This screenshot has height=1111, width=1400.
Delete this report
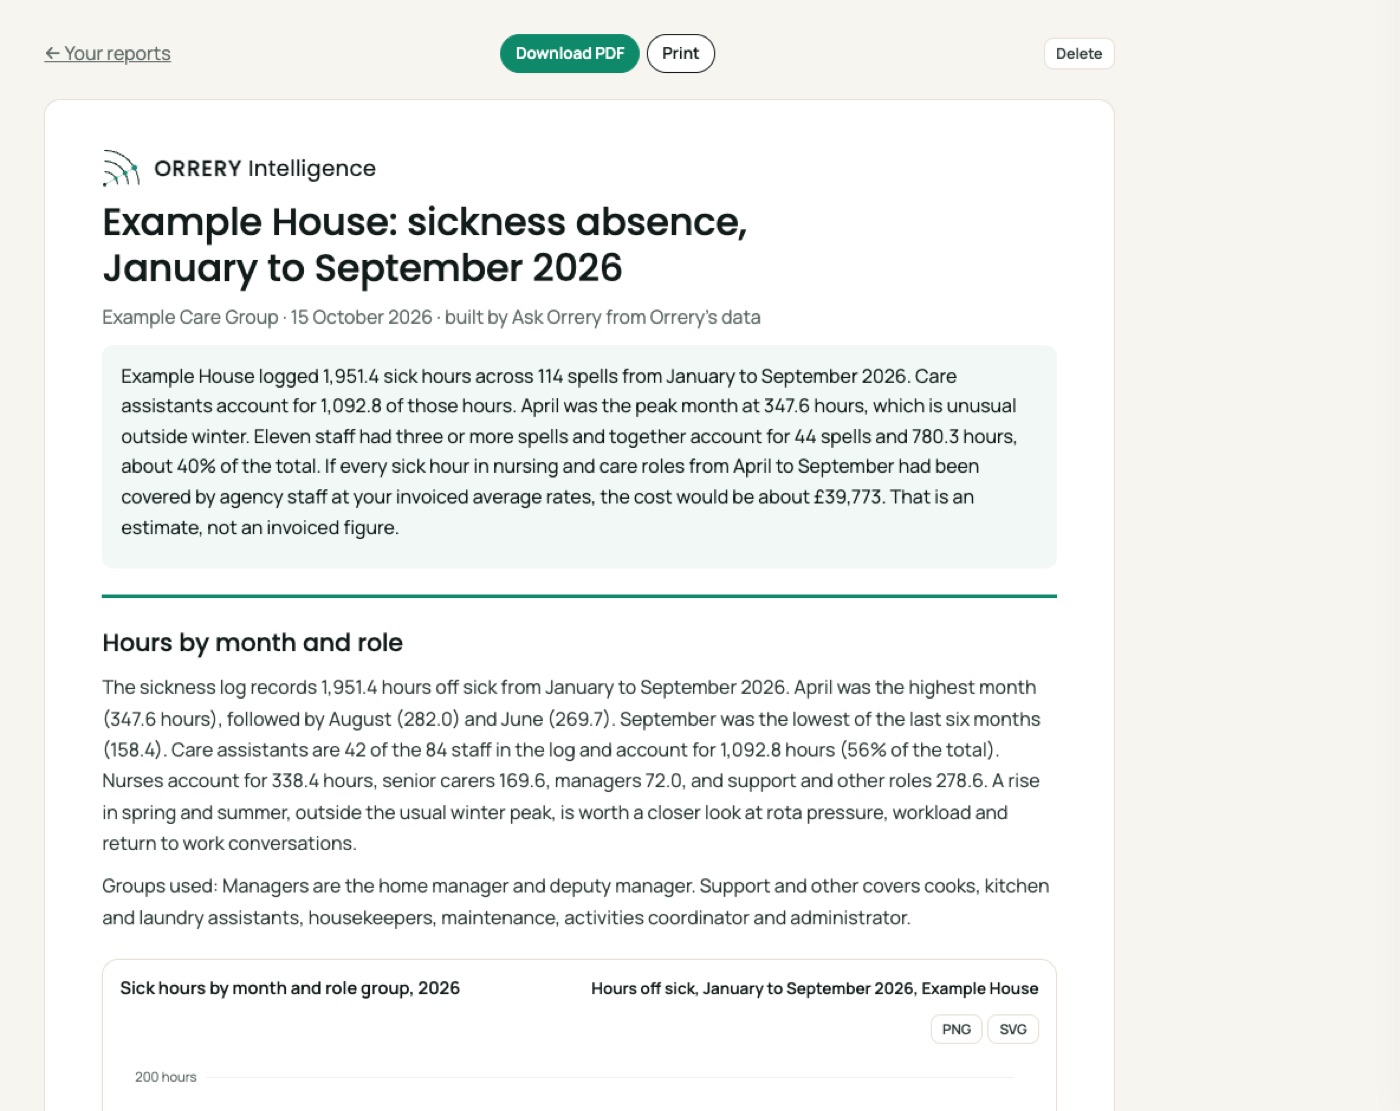1079,53
